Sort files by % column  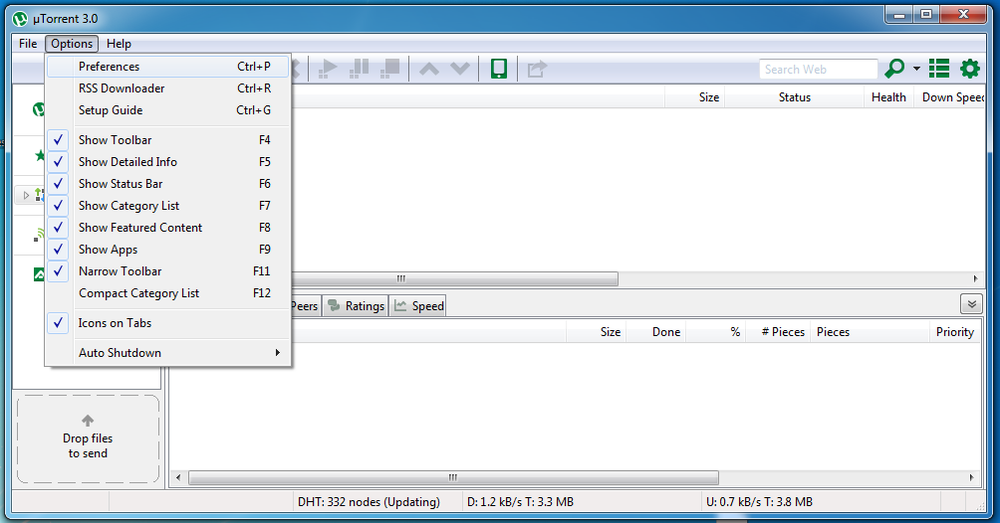716,332
